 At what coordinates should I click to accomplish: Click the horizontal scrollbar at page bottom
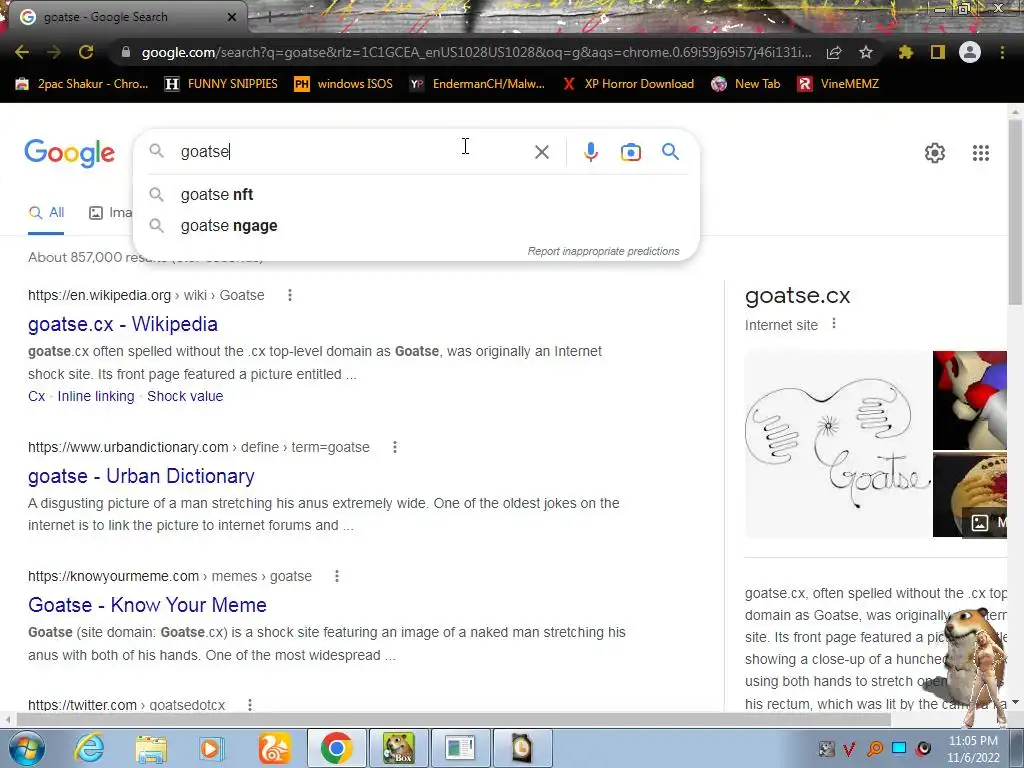[453, 720]
